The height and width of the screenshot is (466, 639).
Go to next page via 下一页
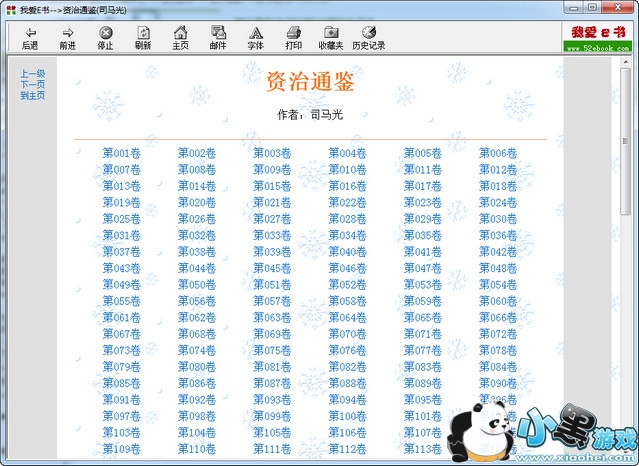coord(33,84)
